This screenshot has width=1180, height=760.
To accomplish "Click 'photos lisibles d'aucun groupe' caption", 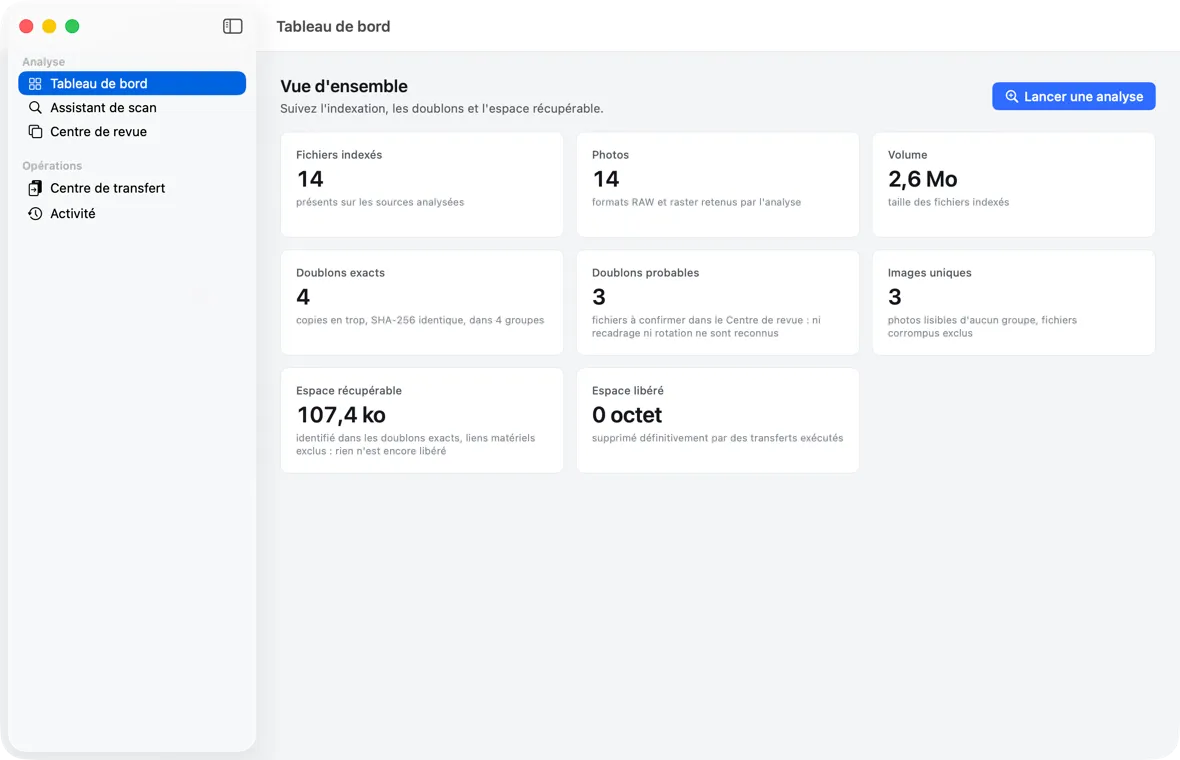I will pos(982,327).
